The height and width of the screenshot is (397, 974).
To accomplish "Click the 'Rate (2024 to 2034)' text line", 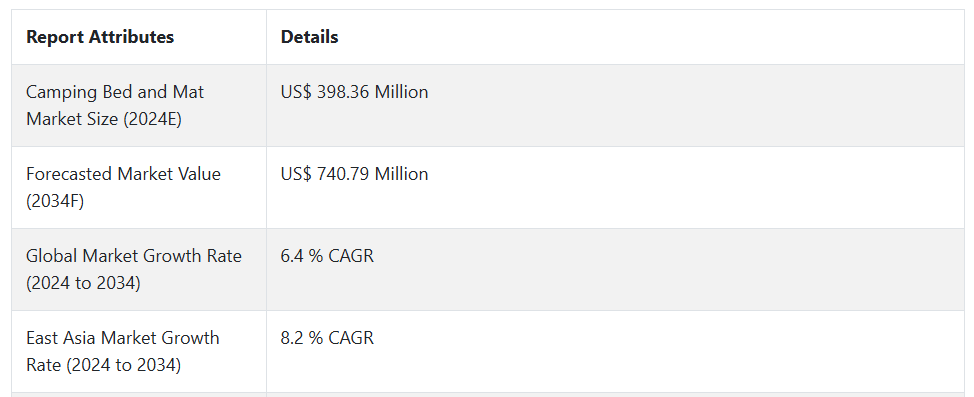I will click(x=104, y=365).
